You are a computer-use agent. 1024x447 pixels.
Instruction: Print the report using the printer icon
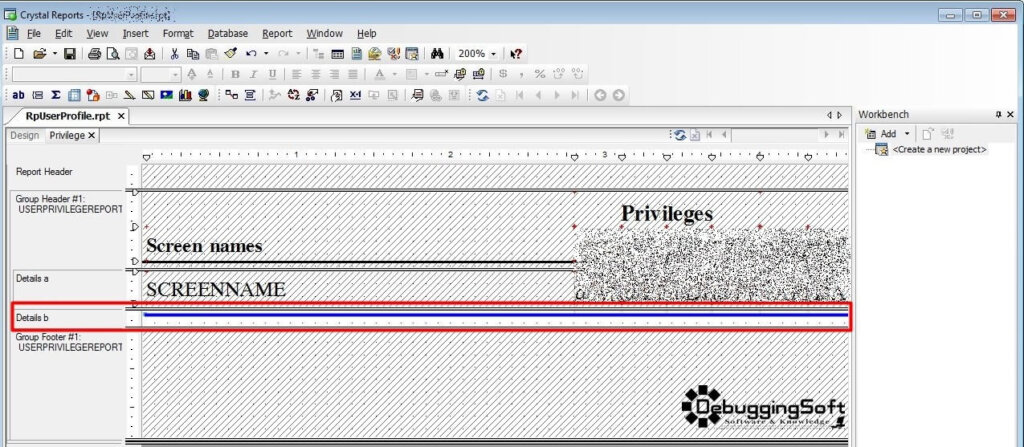click(x=94, y=54)
